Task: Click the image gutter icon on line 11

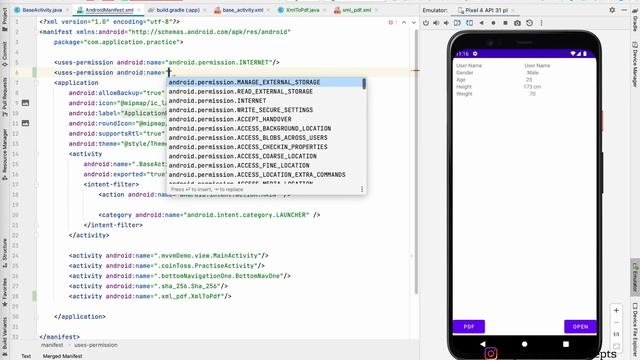Action: tap(25, 123)
